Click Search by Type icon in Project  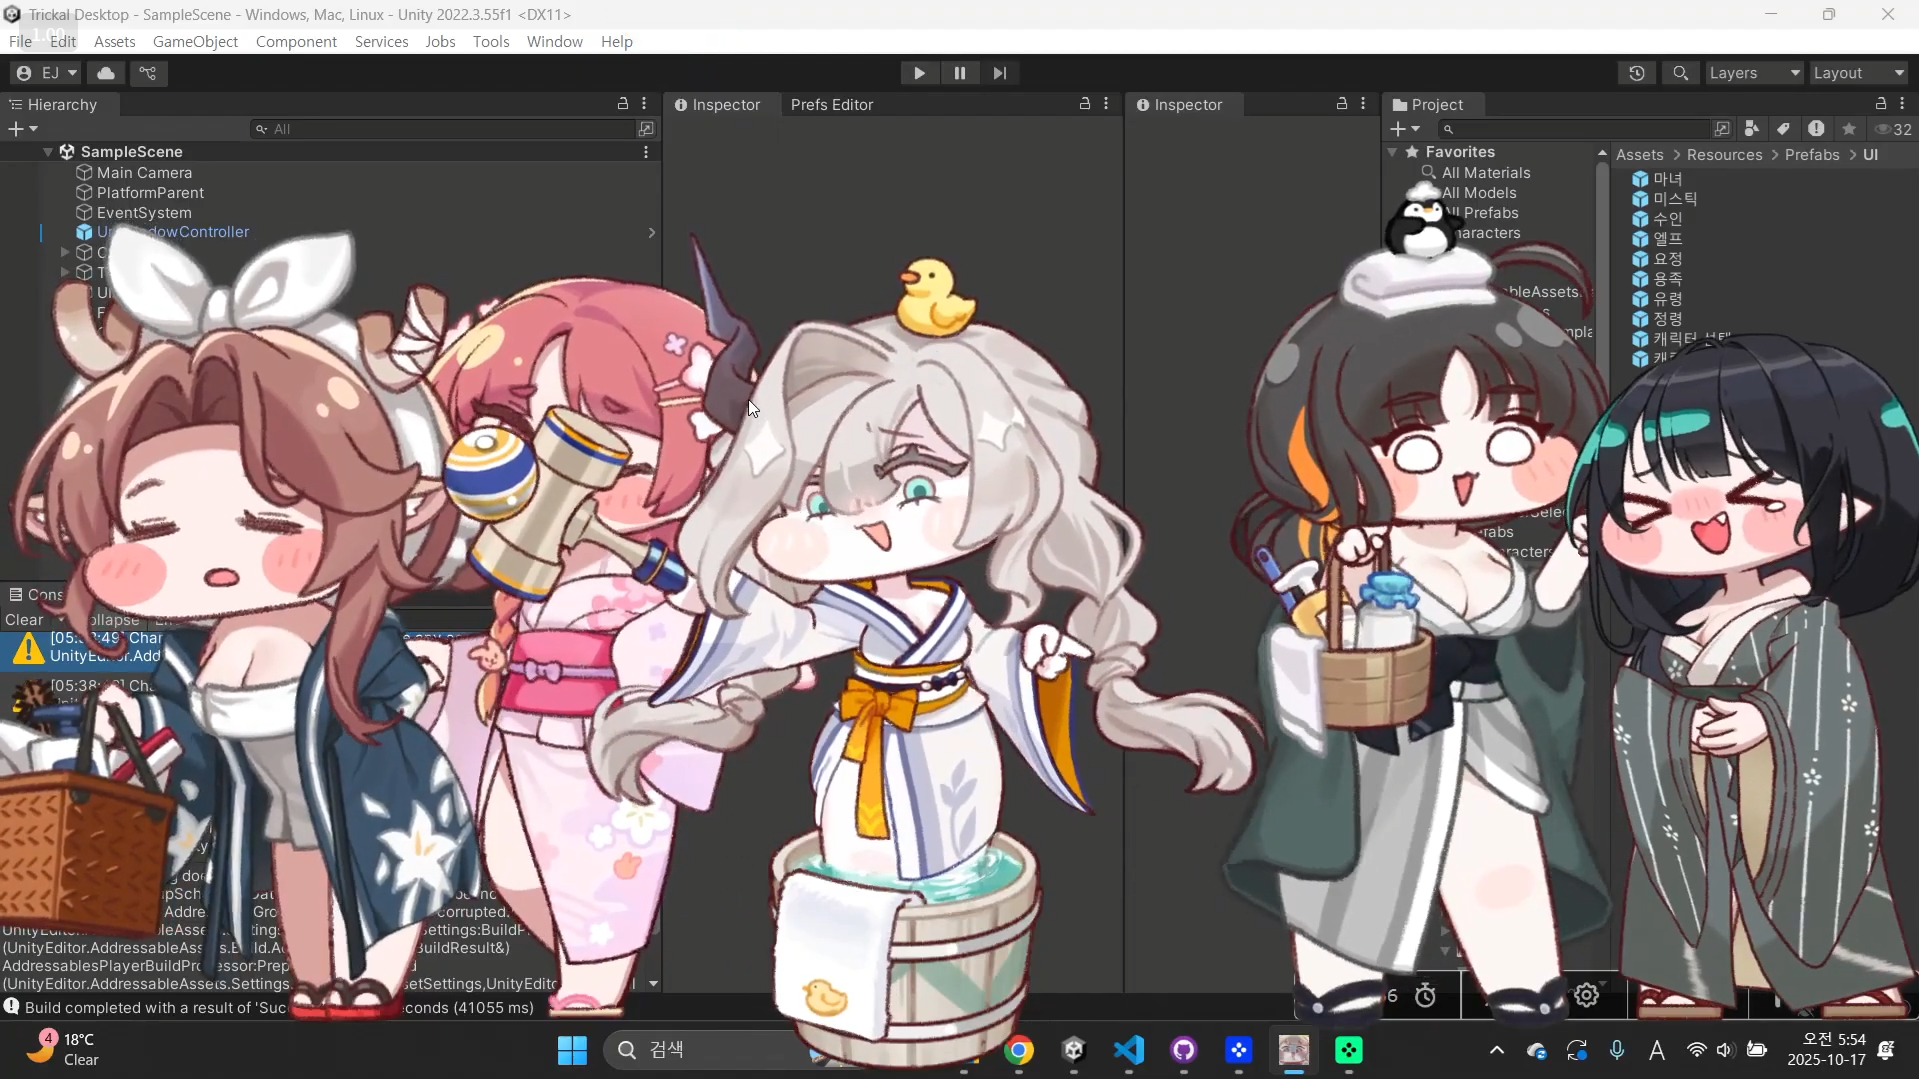[1751, 129]
